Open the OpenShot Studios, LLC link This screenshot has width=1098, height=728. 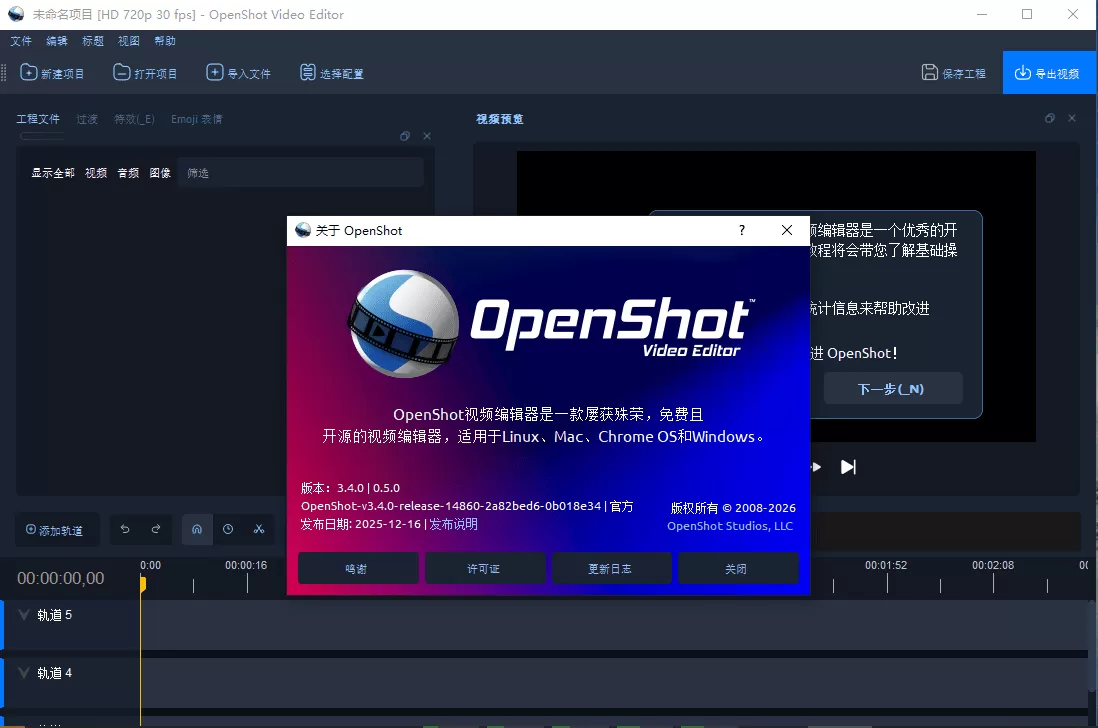tap(730, 526)
